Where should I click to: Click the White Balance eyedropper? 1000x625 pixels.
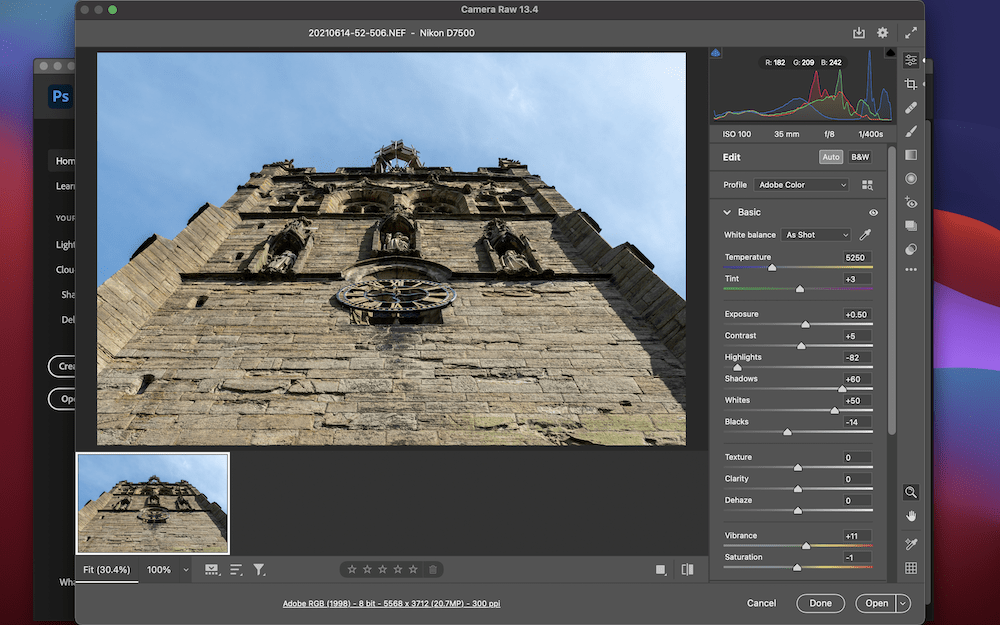coord(864,235)
